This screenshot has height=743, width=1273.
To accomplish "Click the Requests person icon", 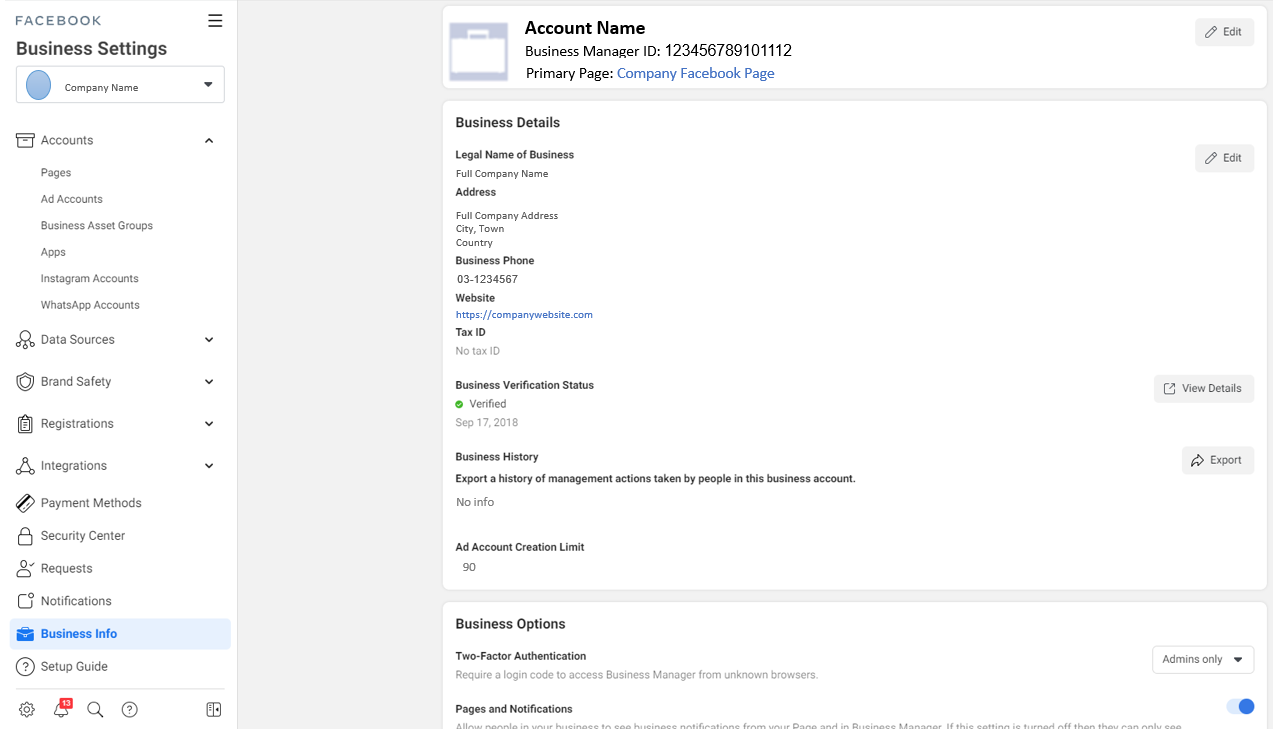I will (x=25, y=569).
